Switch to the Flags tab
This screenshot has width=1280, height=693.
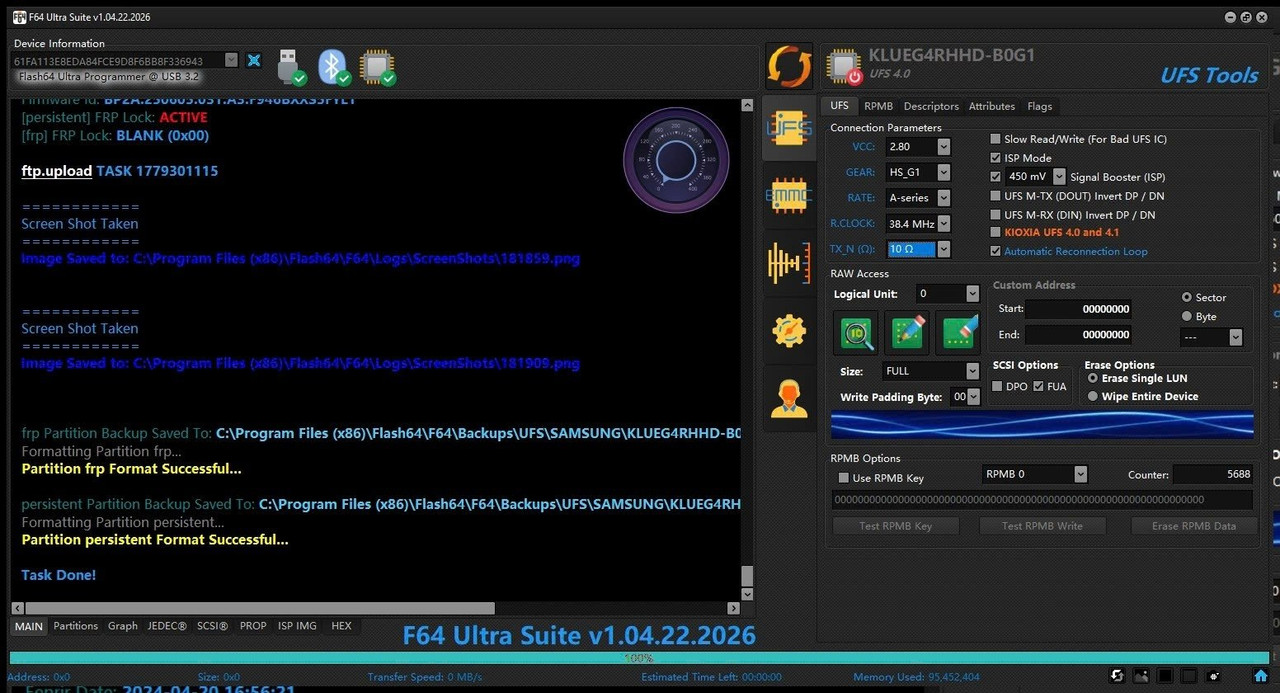click(1040, 106)
